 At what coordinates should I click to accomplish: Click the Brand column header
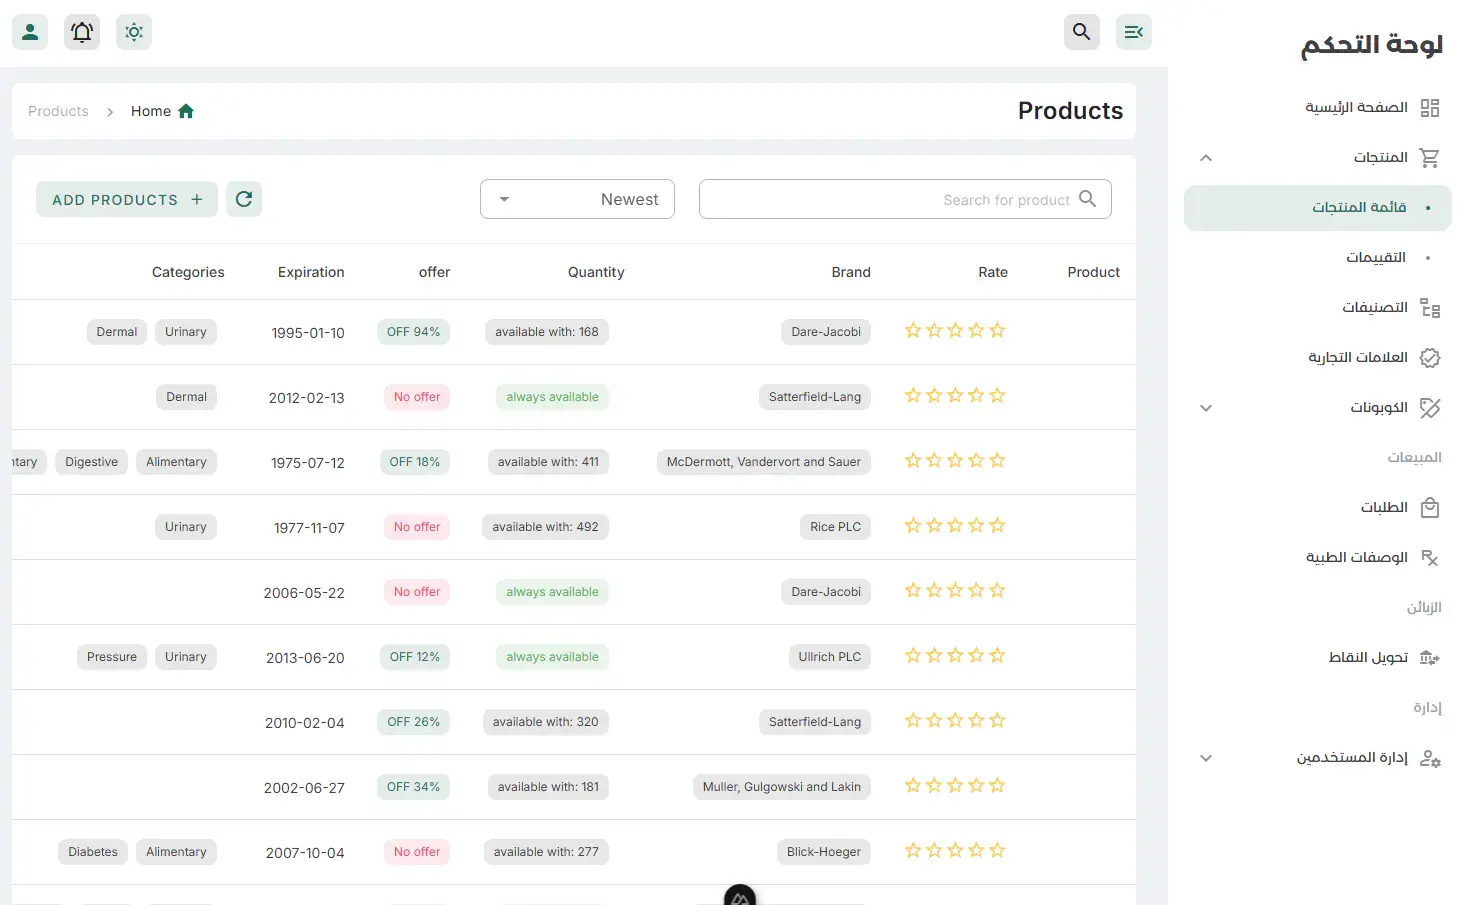[x=851, y=272]
